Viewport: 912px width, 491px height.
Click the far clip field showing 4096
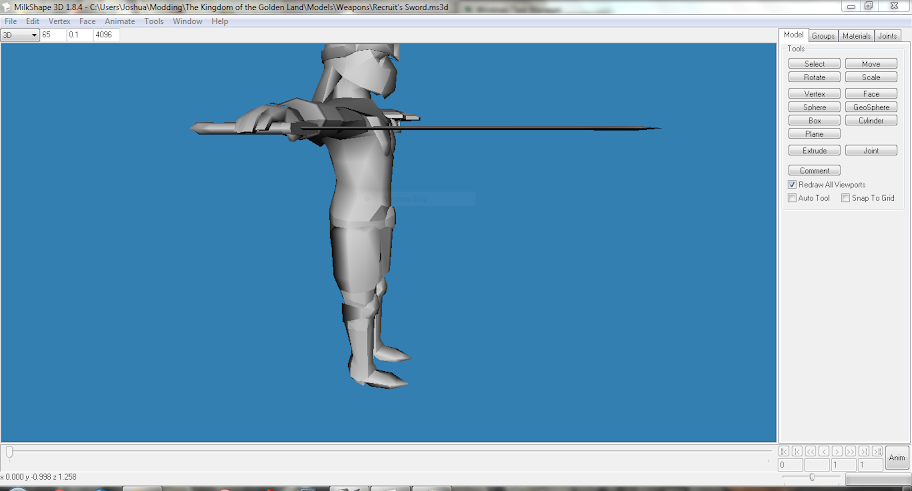[x=106, y=35]
